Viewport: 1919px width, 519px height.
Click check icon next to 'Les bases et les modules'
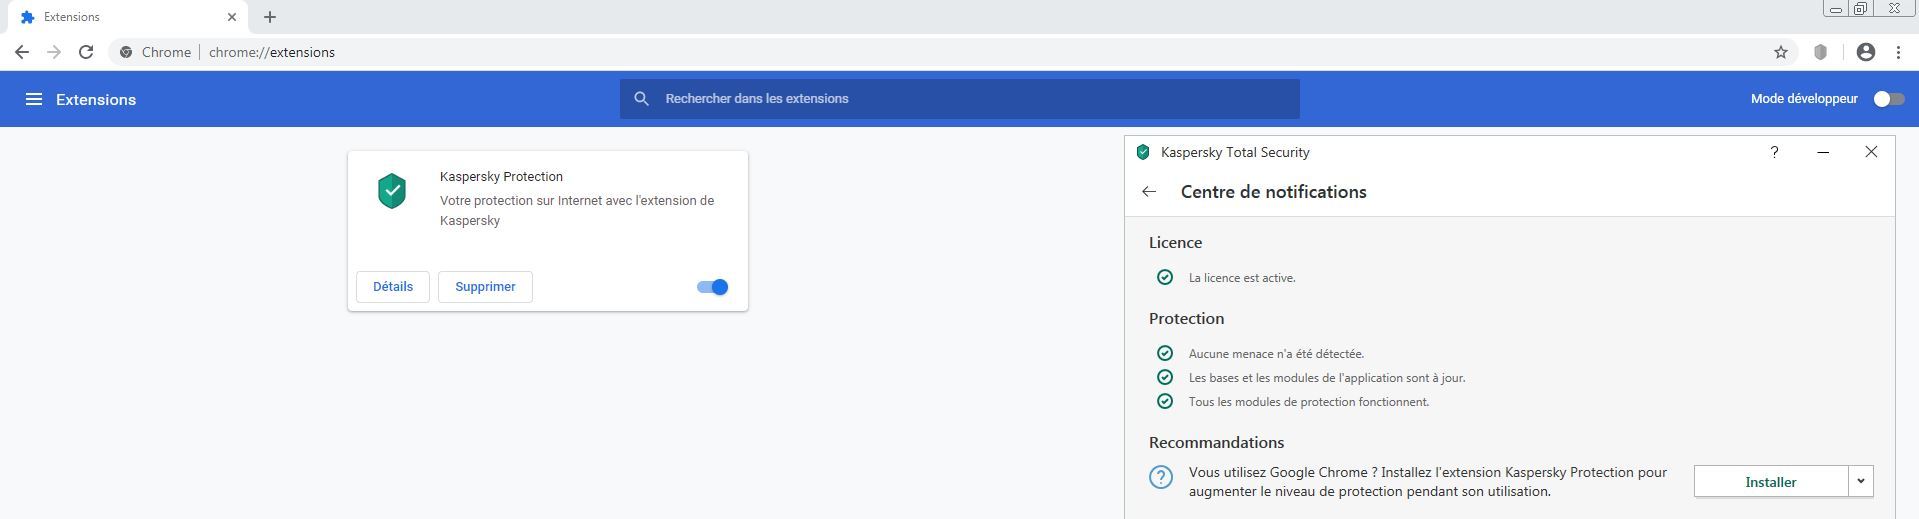(1165, 377)
